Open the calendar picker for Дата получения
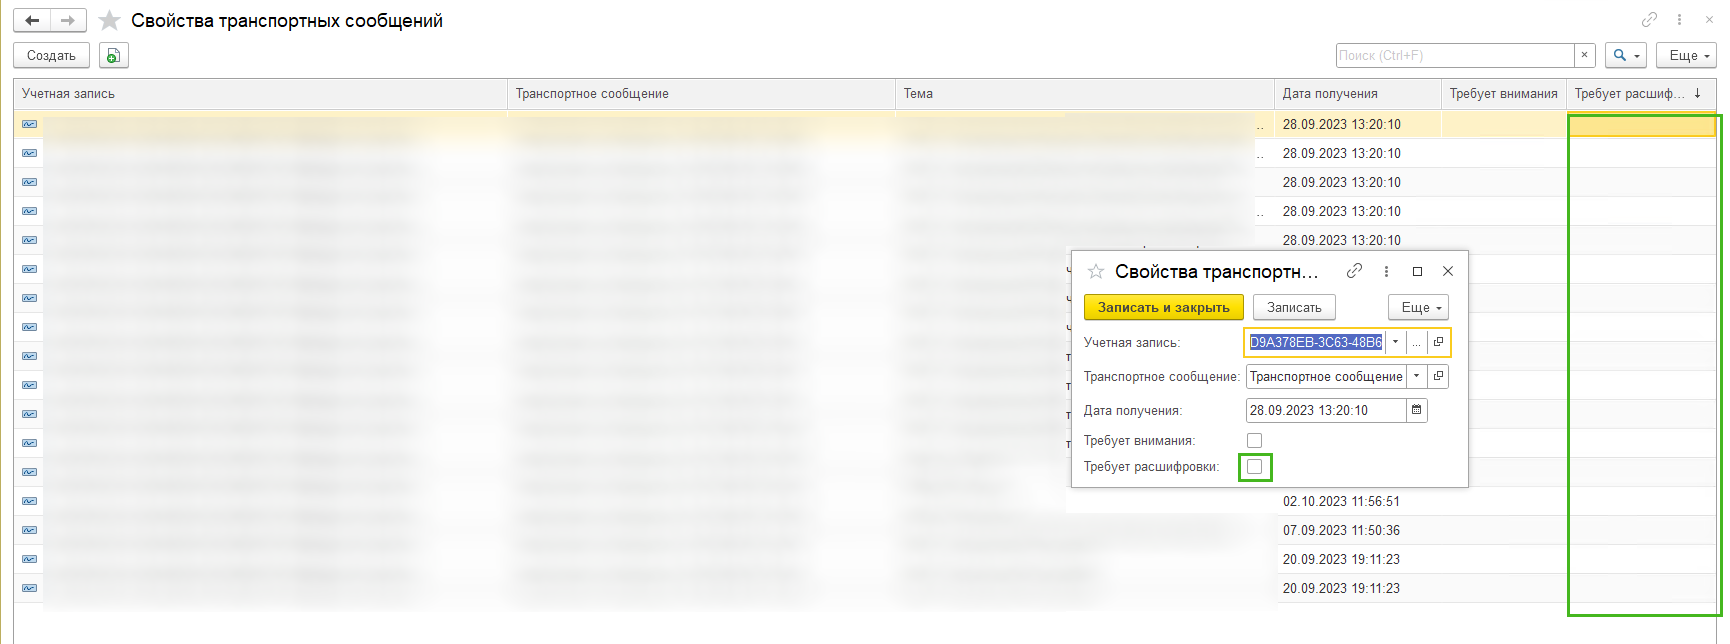 pos(1416,410)
